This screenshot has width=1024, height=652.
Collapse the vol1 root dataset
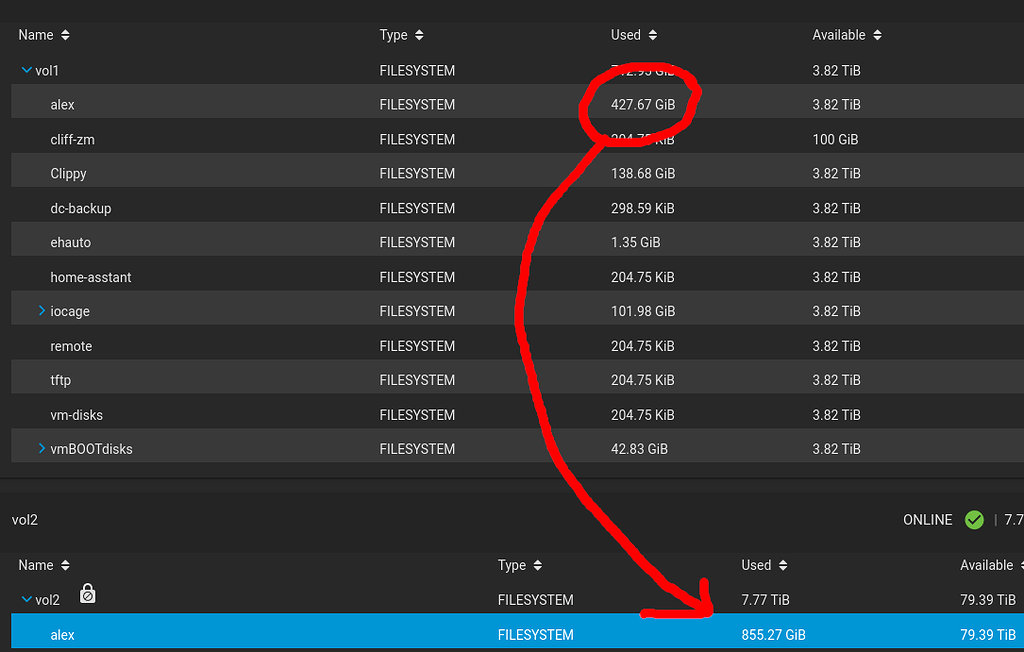[x=25, y=71]
